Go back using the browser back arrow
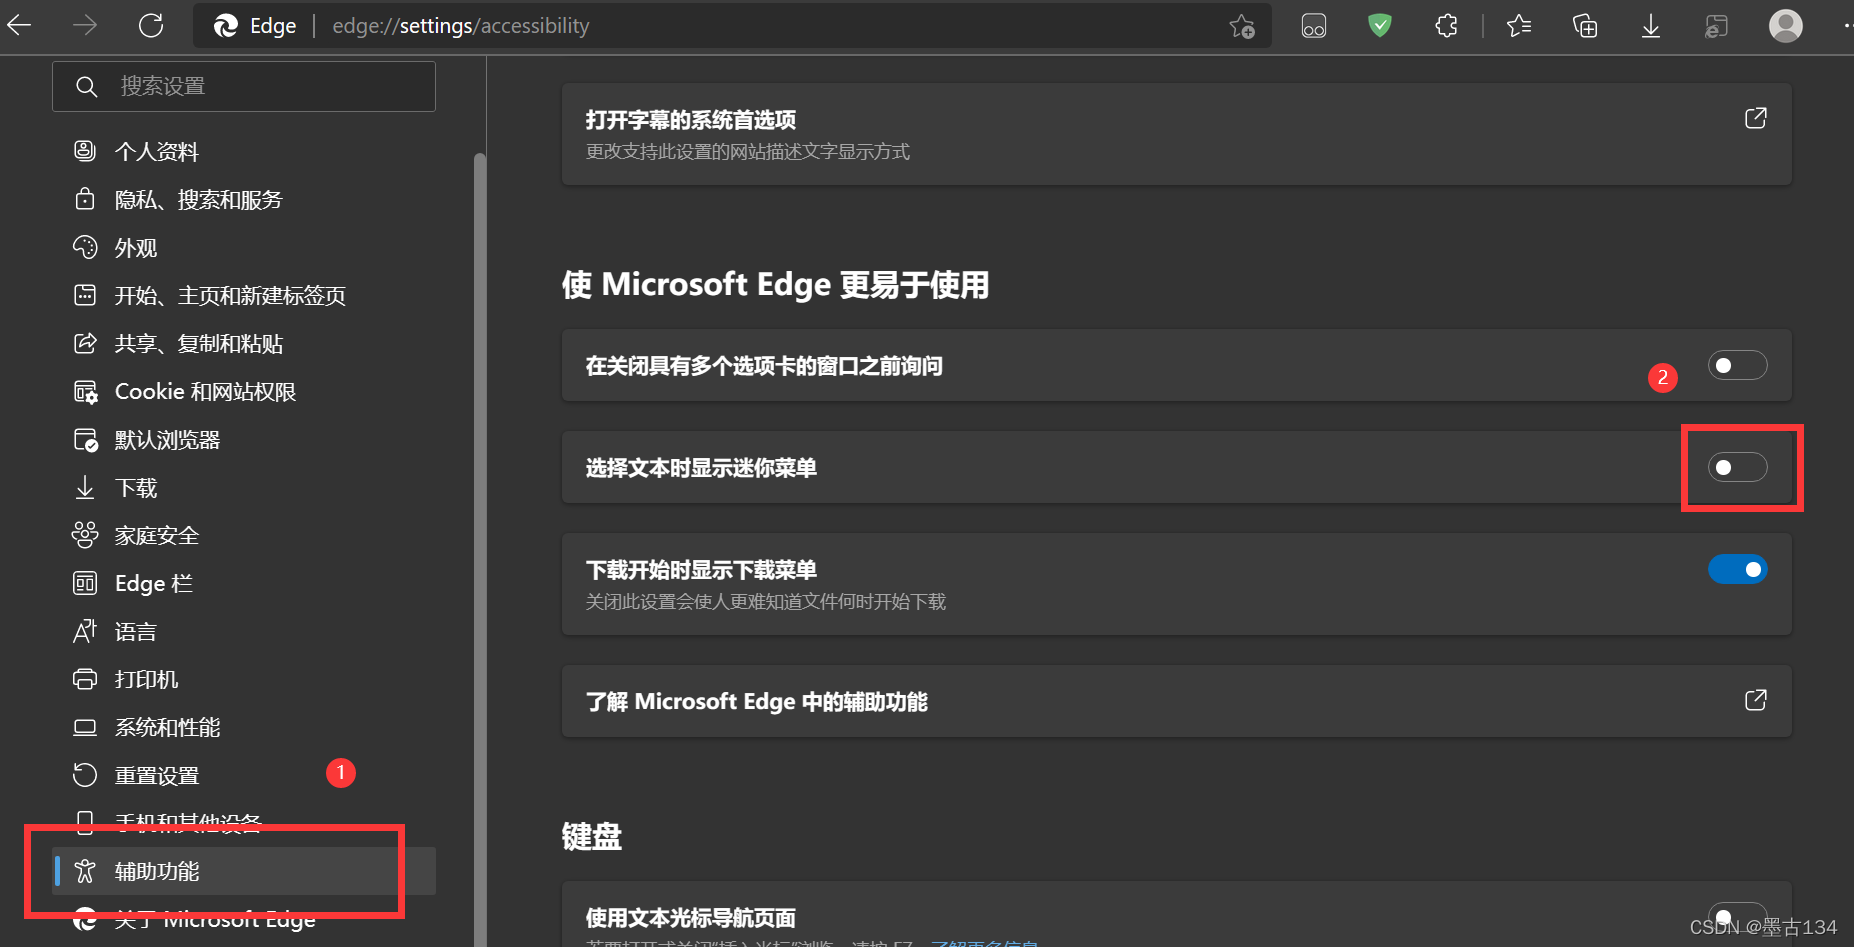The height and width of the screenshot is (947, 1854). (19, 25)
